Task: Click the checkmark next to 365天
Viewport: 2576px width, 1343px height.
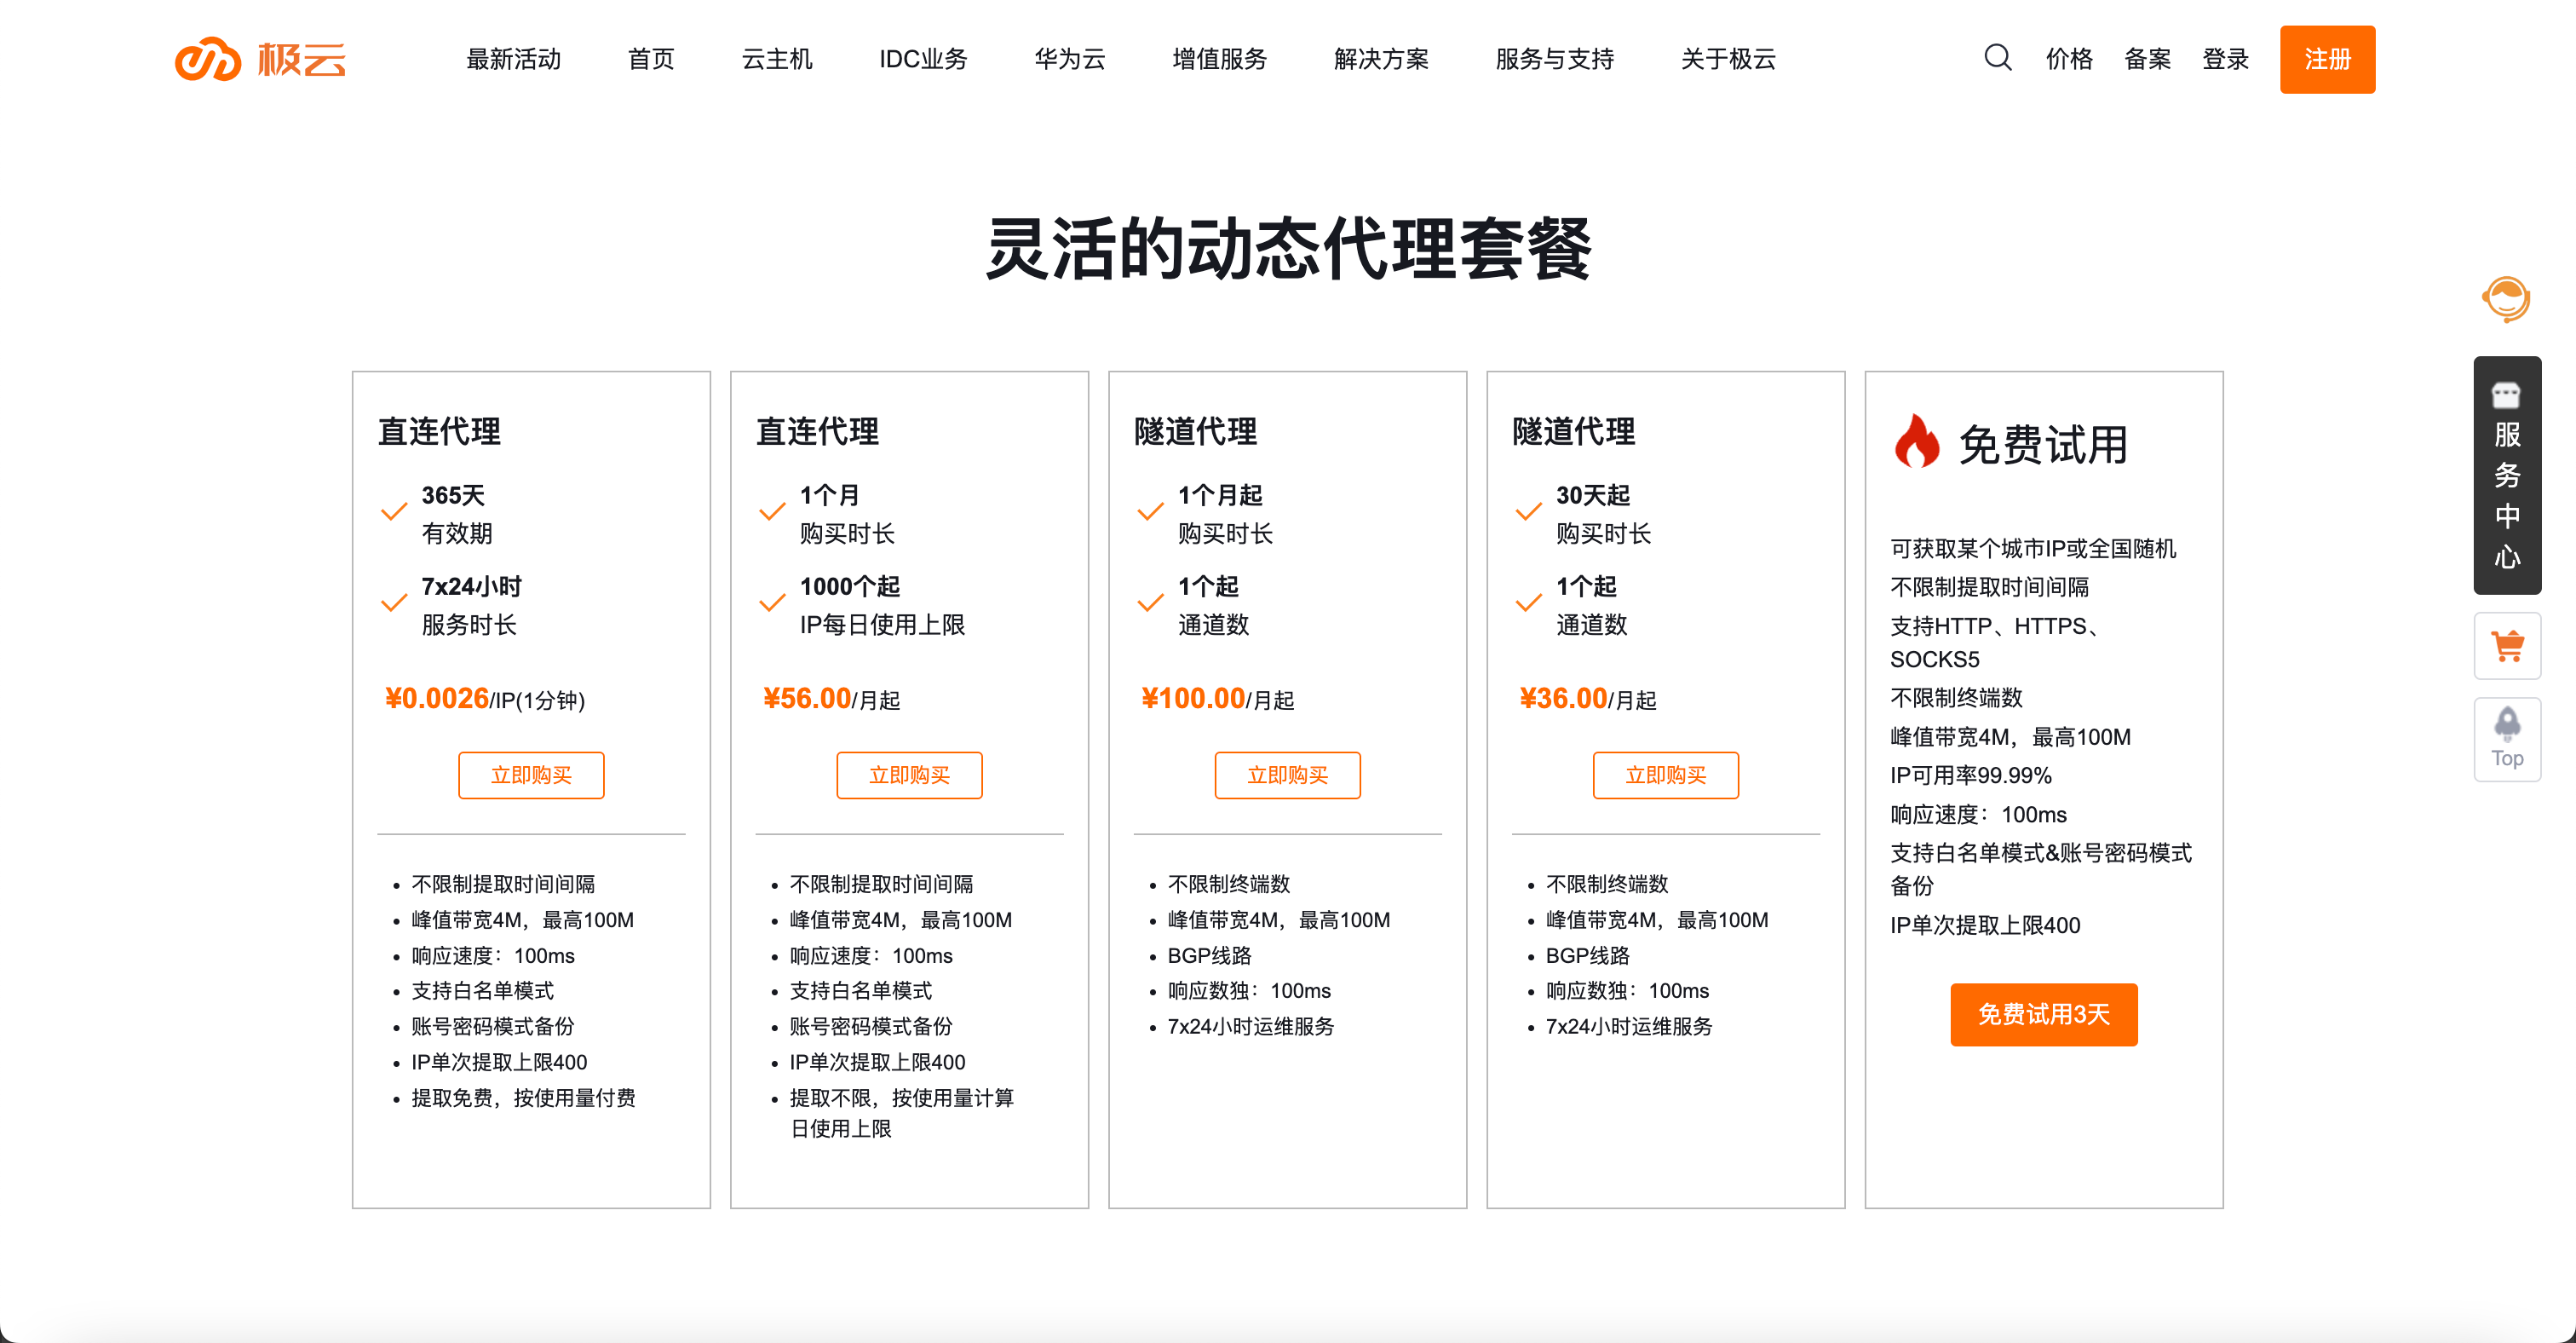Action: click(x=394, y=512)
